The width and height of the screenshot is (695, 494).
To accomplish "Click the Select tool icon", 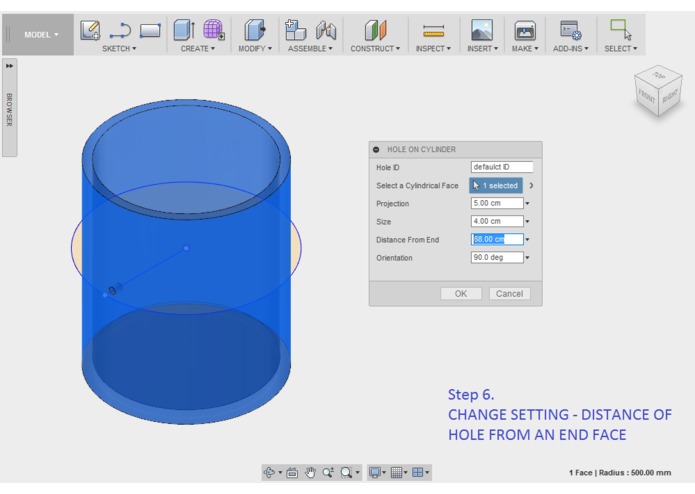I will [x=621, y=29].
